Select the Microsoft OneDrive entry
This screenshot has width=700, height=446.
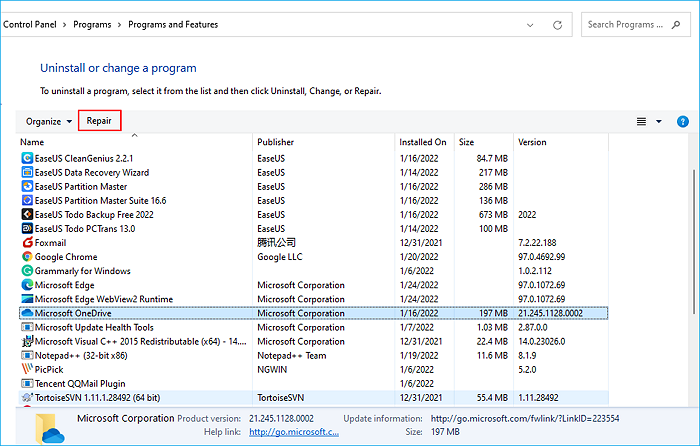[x=313, y=313]
